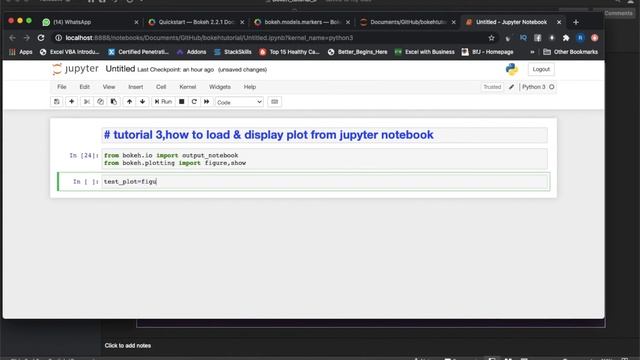Rename notebook by clicking the Untitled title
Screen dimensions: 640x360
120,69
